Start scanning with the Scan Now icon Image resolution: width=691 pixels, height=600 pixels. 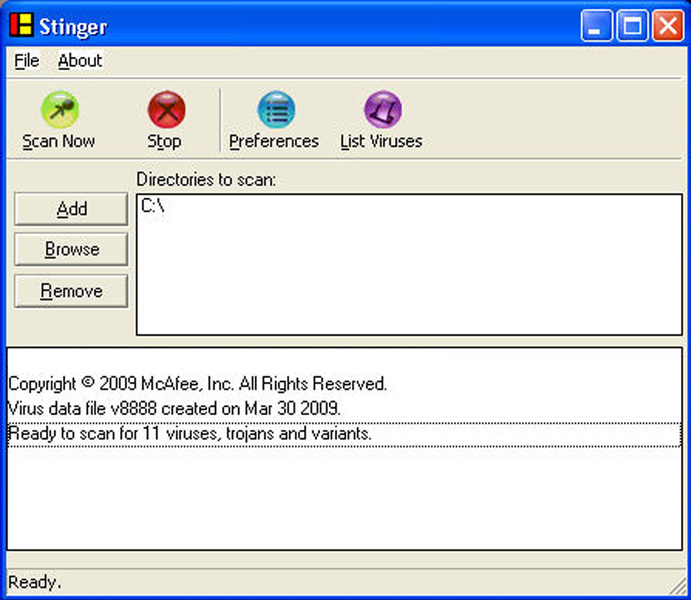(x=60, y=110)
